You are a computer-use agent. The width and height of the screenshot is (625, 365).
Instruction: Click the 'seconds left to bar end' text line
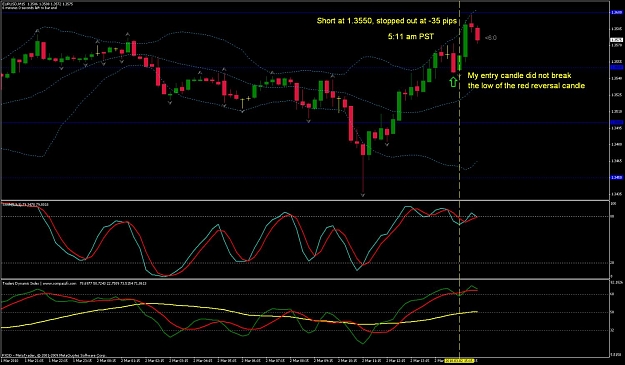29,8
